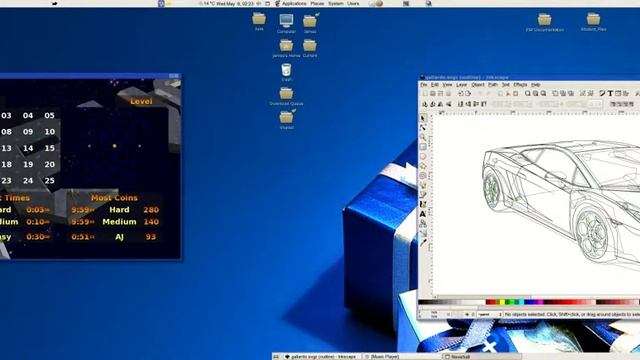Click the Print icon in Inkscape toolbar

(448, 94)
